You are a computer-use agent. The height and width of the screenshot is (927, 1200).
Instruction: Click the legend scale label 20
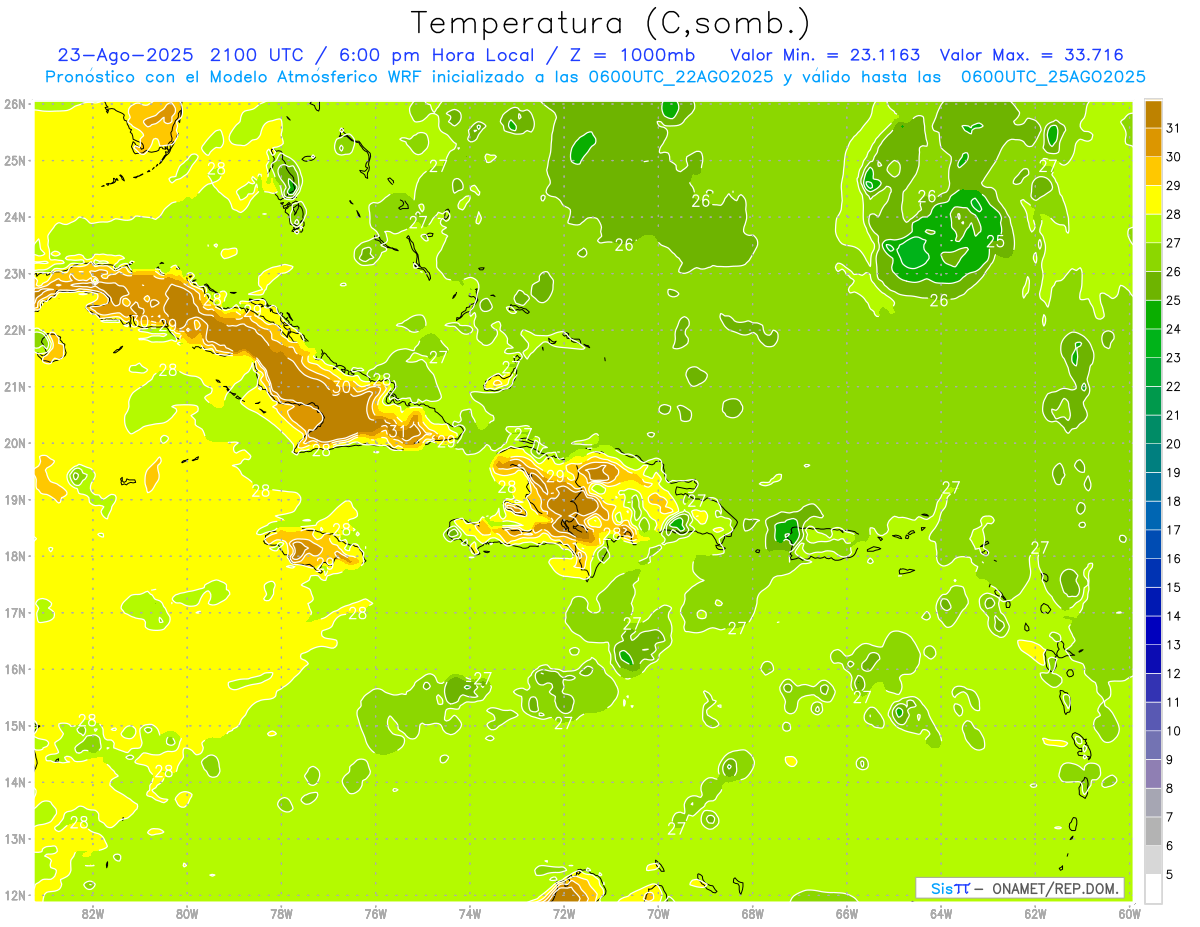1174,443
